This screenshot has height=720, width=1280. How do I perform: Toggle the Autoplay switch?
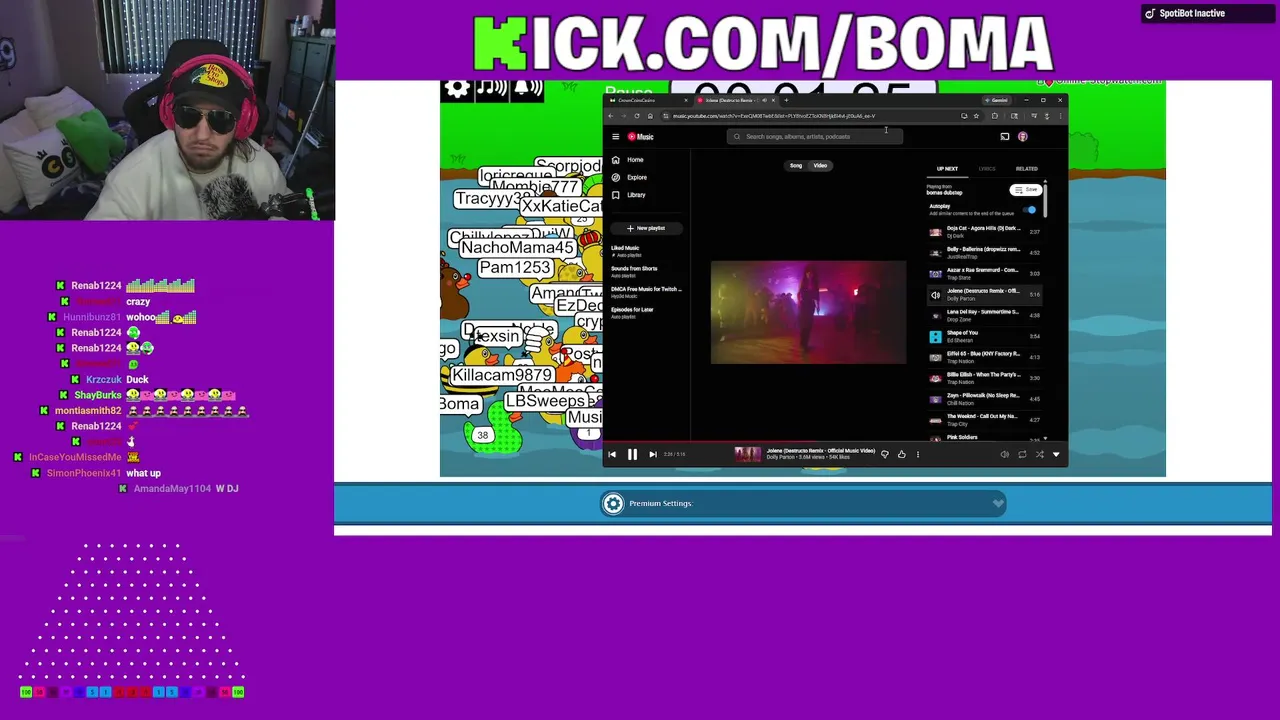pos(1030,210)
